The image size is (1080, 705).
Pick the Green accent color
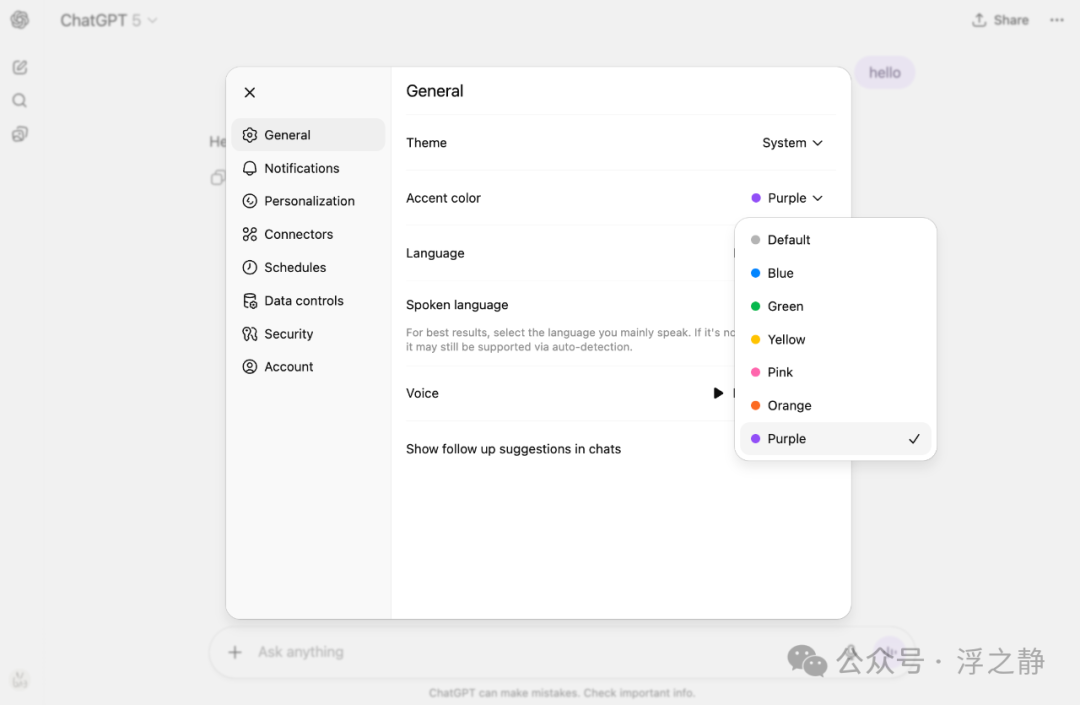[x=835, y=306]
